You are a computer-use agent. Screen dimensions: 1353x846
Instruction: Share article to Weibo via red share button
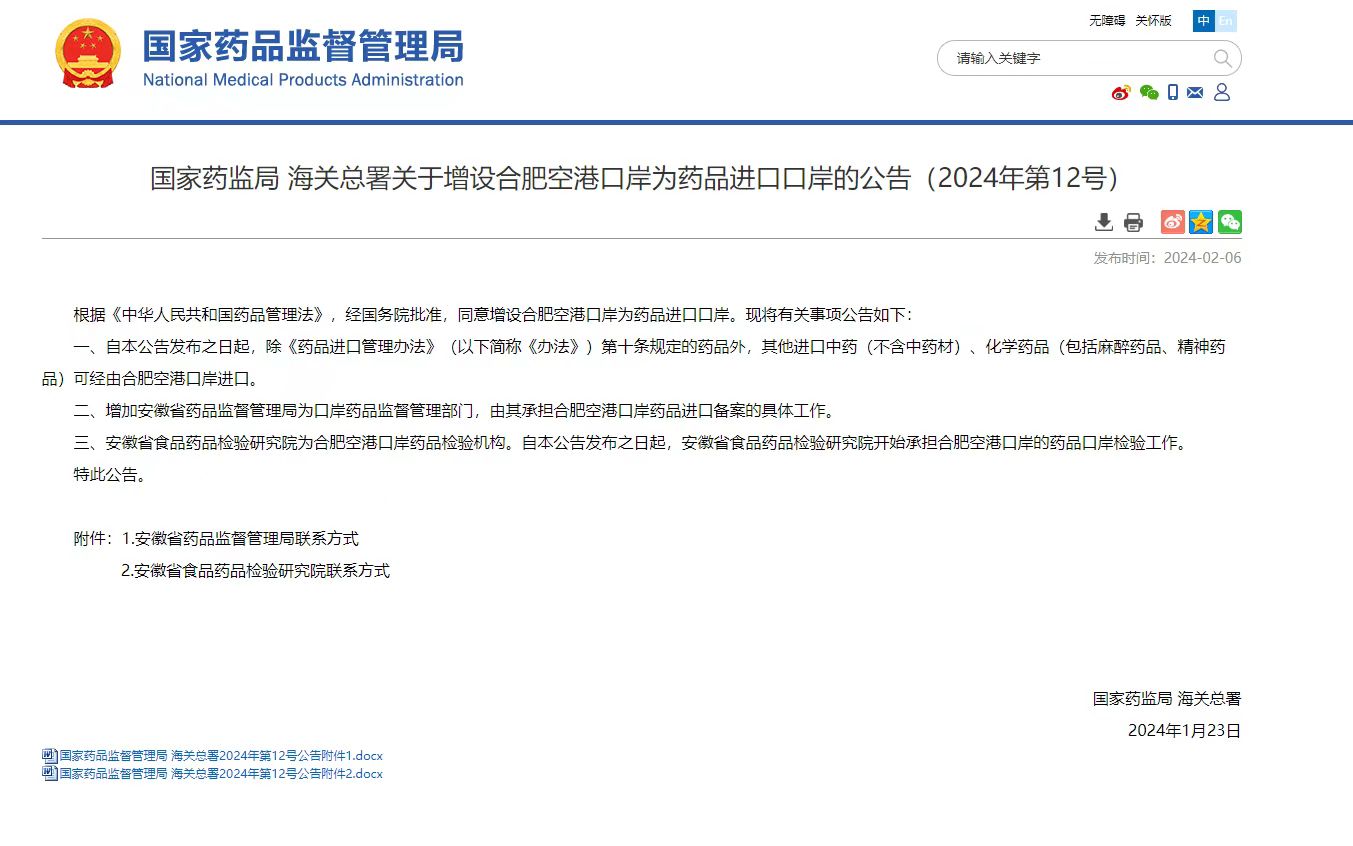pyautogui.click(x=1172, y=222)
